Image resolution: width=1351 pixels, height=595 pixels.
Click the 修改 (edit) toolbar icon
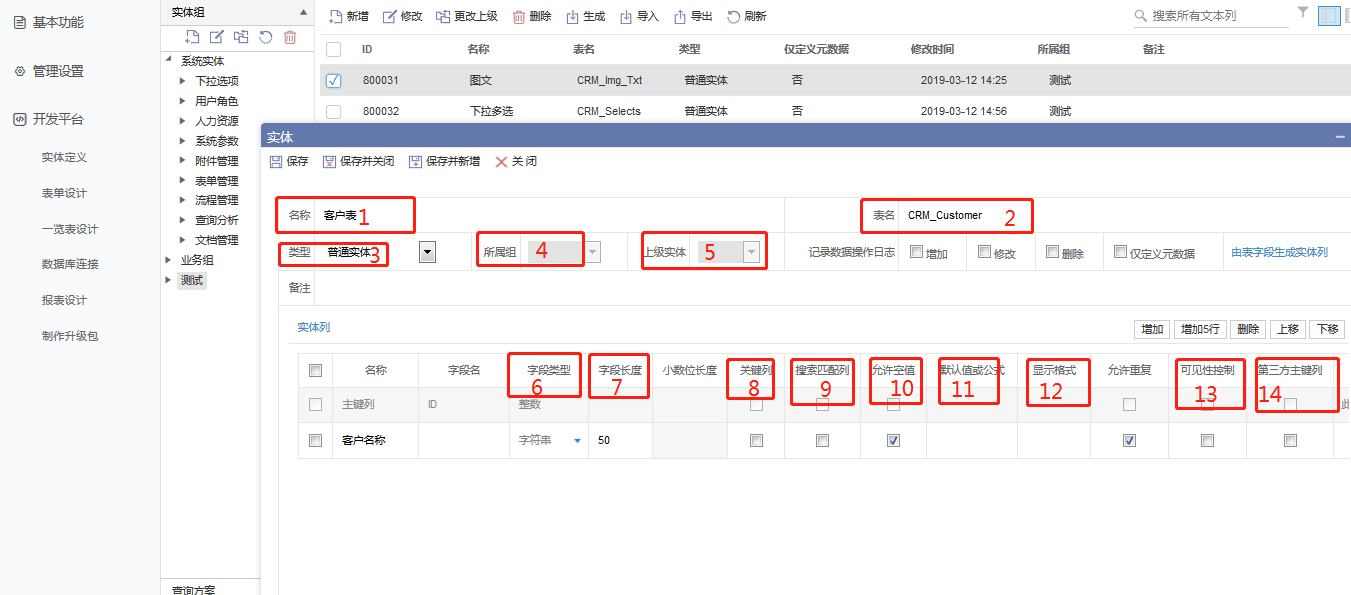pyautogui.click(x=390, y=16)
